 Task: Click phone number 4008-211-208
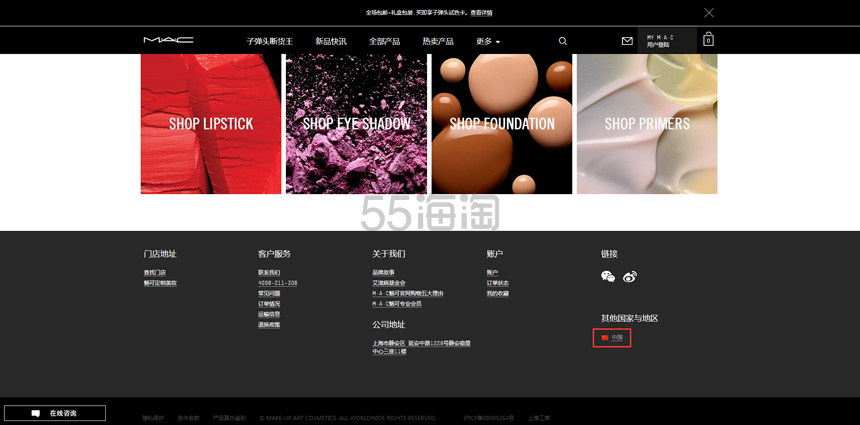278,283
